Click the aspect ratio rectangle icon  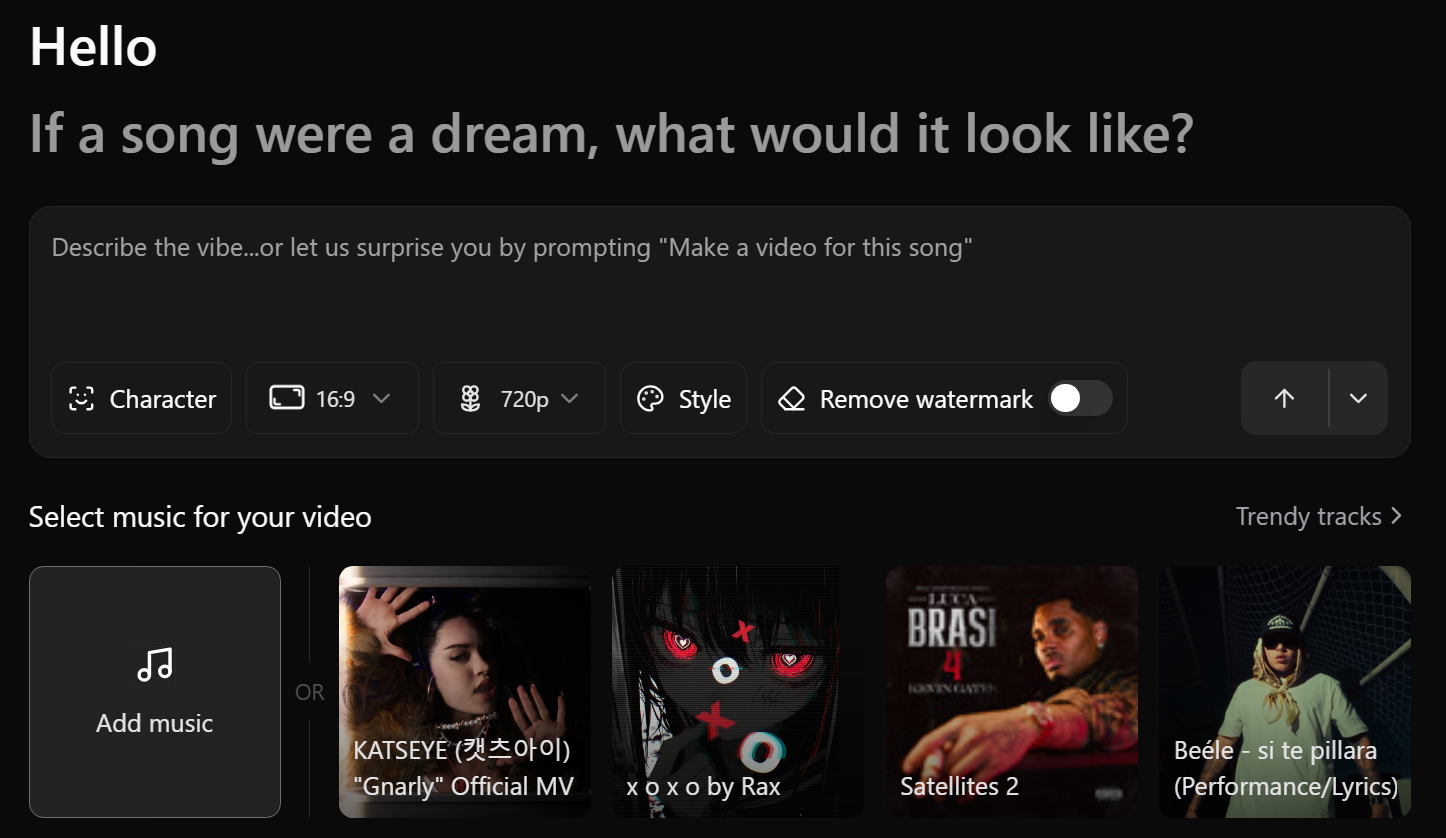point(286,398)
